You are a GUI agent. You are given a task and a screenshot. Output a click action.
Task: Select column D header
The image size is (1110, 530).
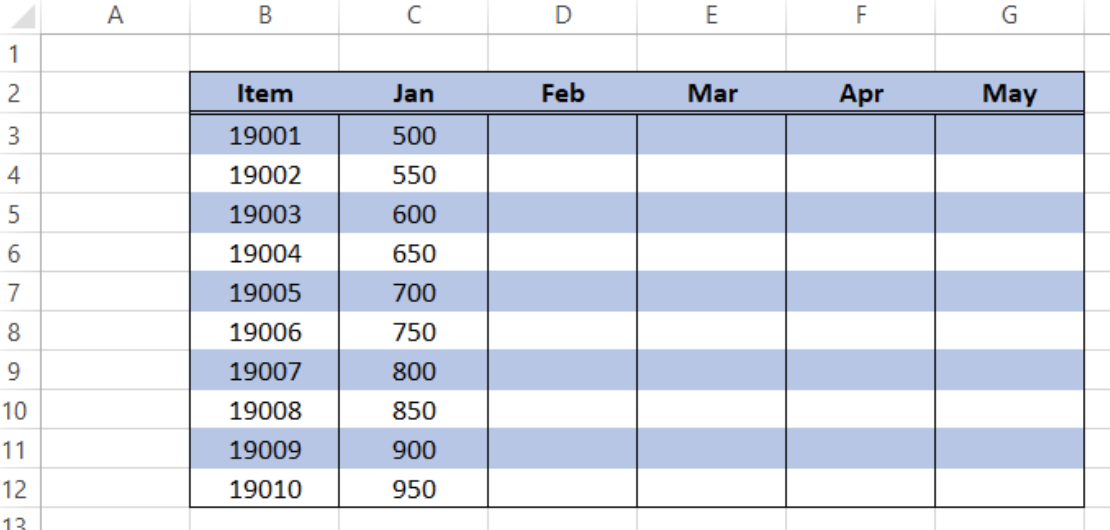[x=562, y=16]
